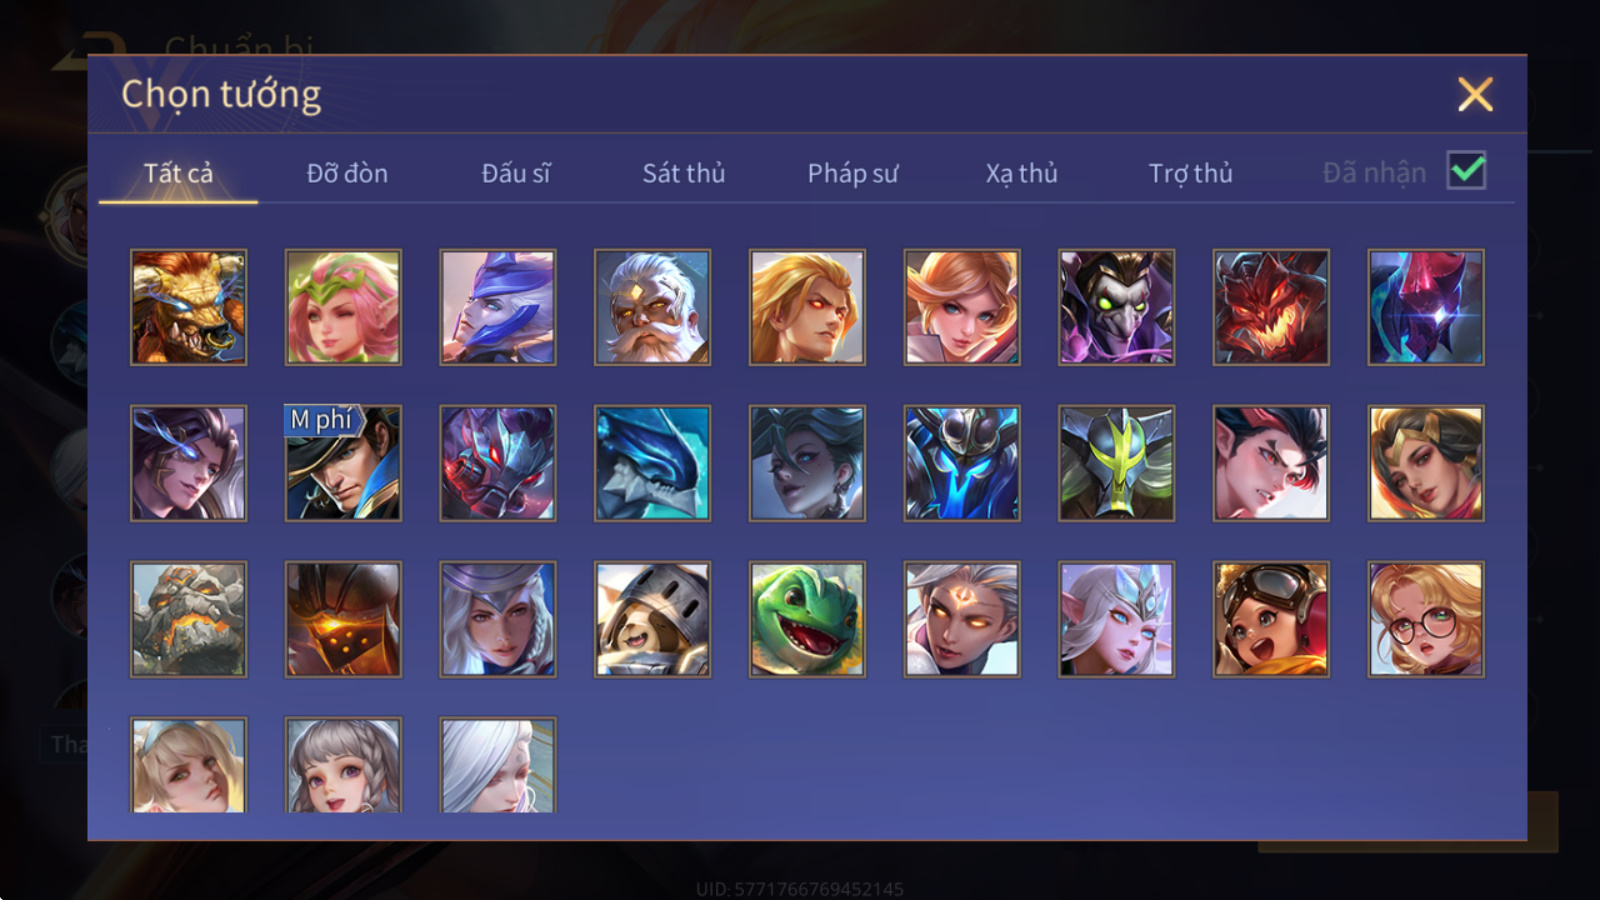The image size is (1600, 900).
Task: Choose the girl with round glasses hero
Action: (1426, 619)
